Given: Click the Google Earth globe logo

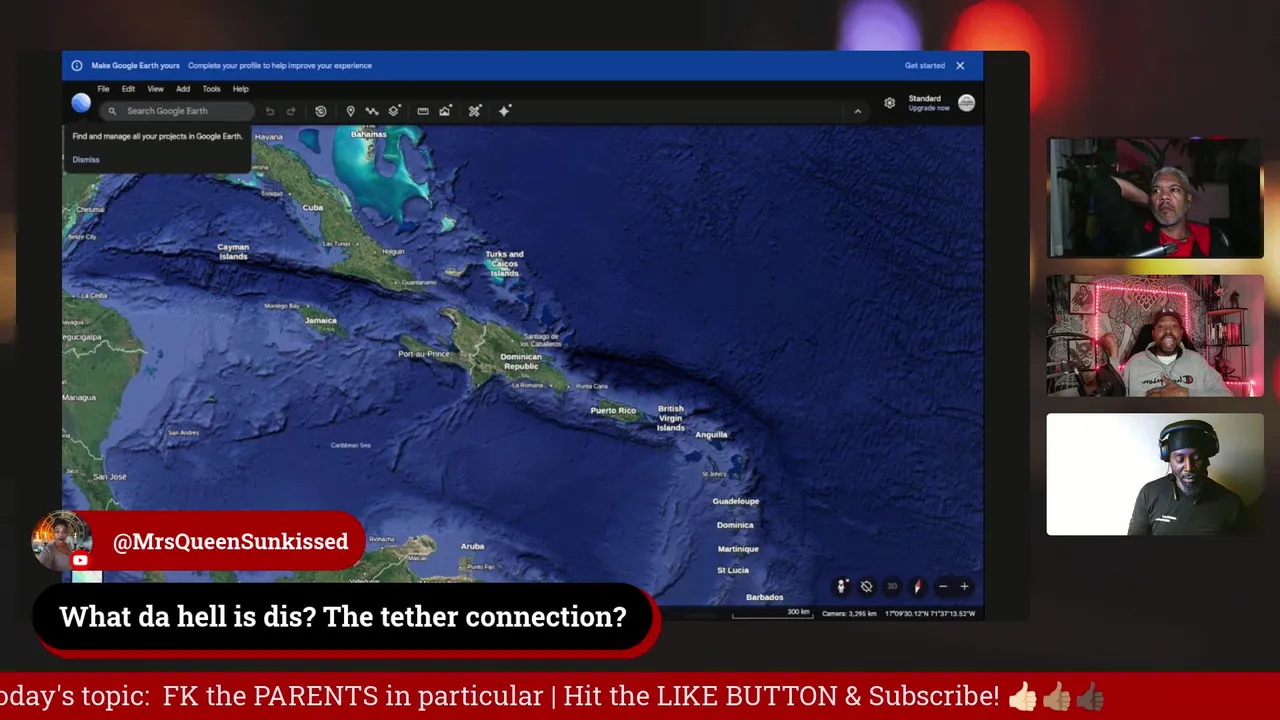Looking at the screenshot, I should [81, 103].
